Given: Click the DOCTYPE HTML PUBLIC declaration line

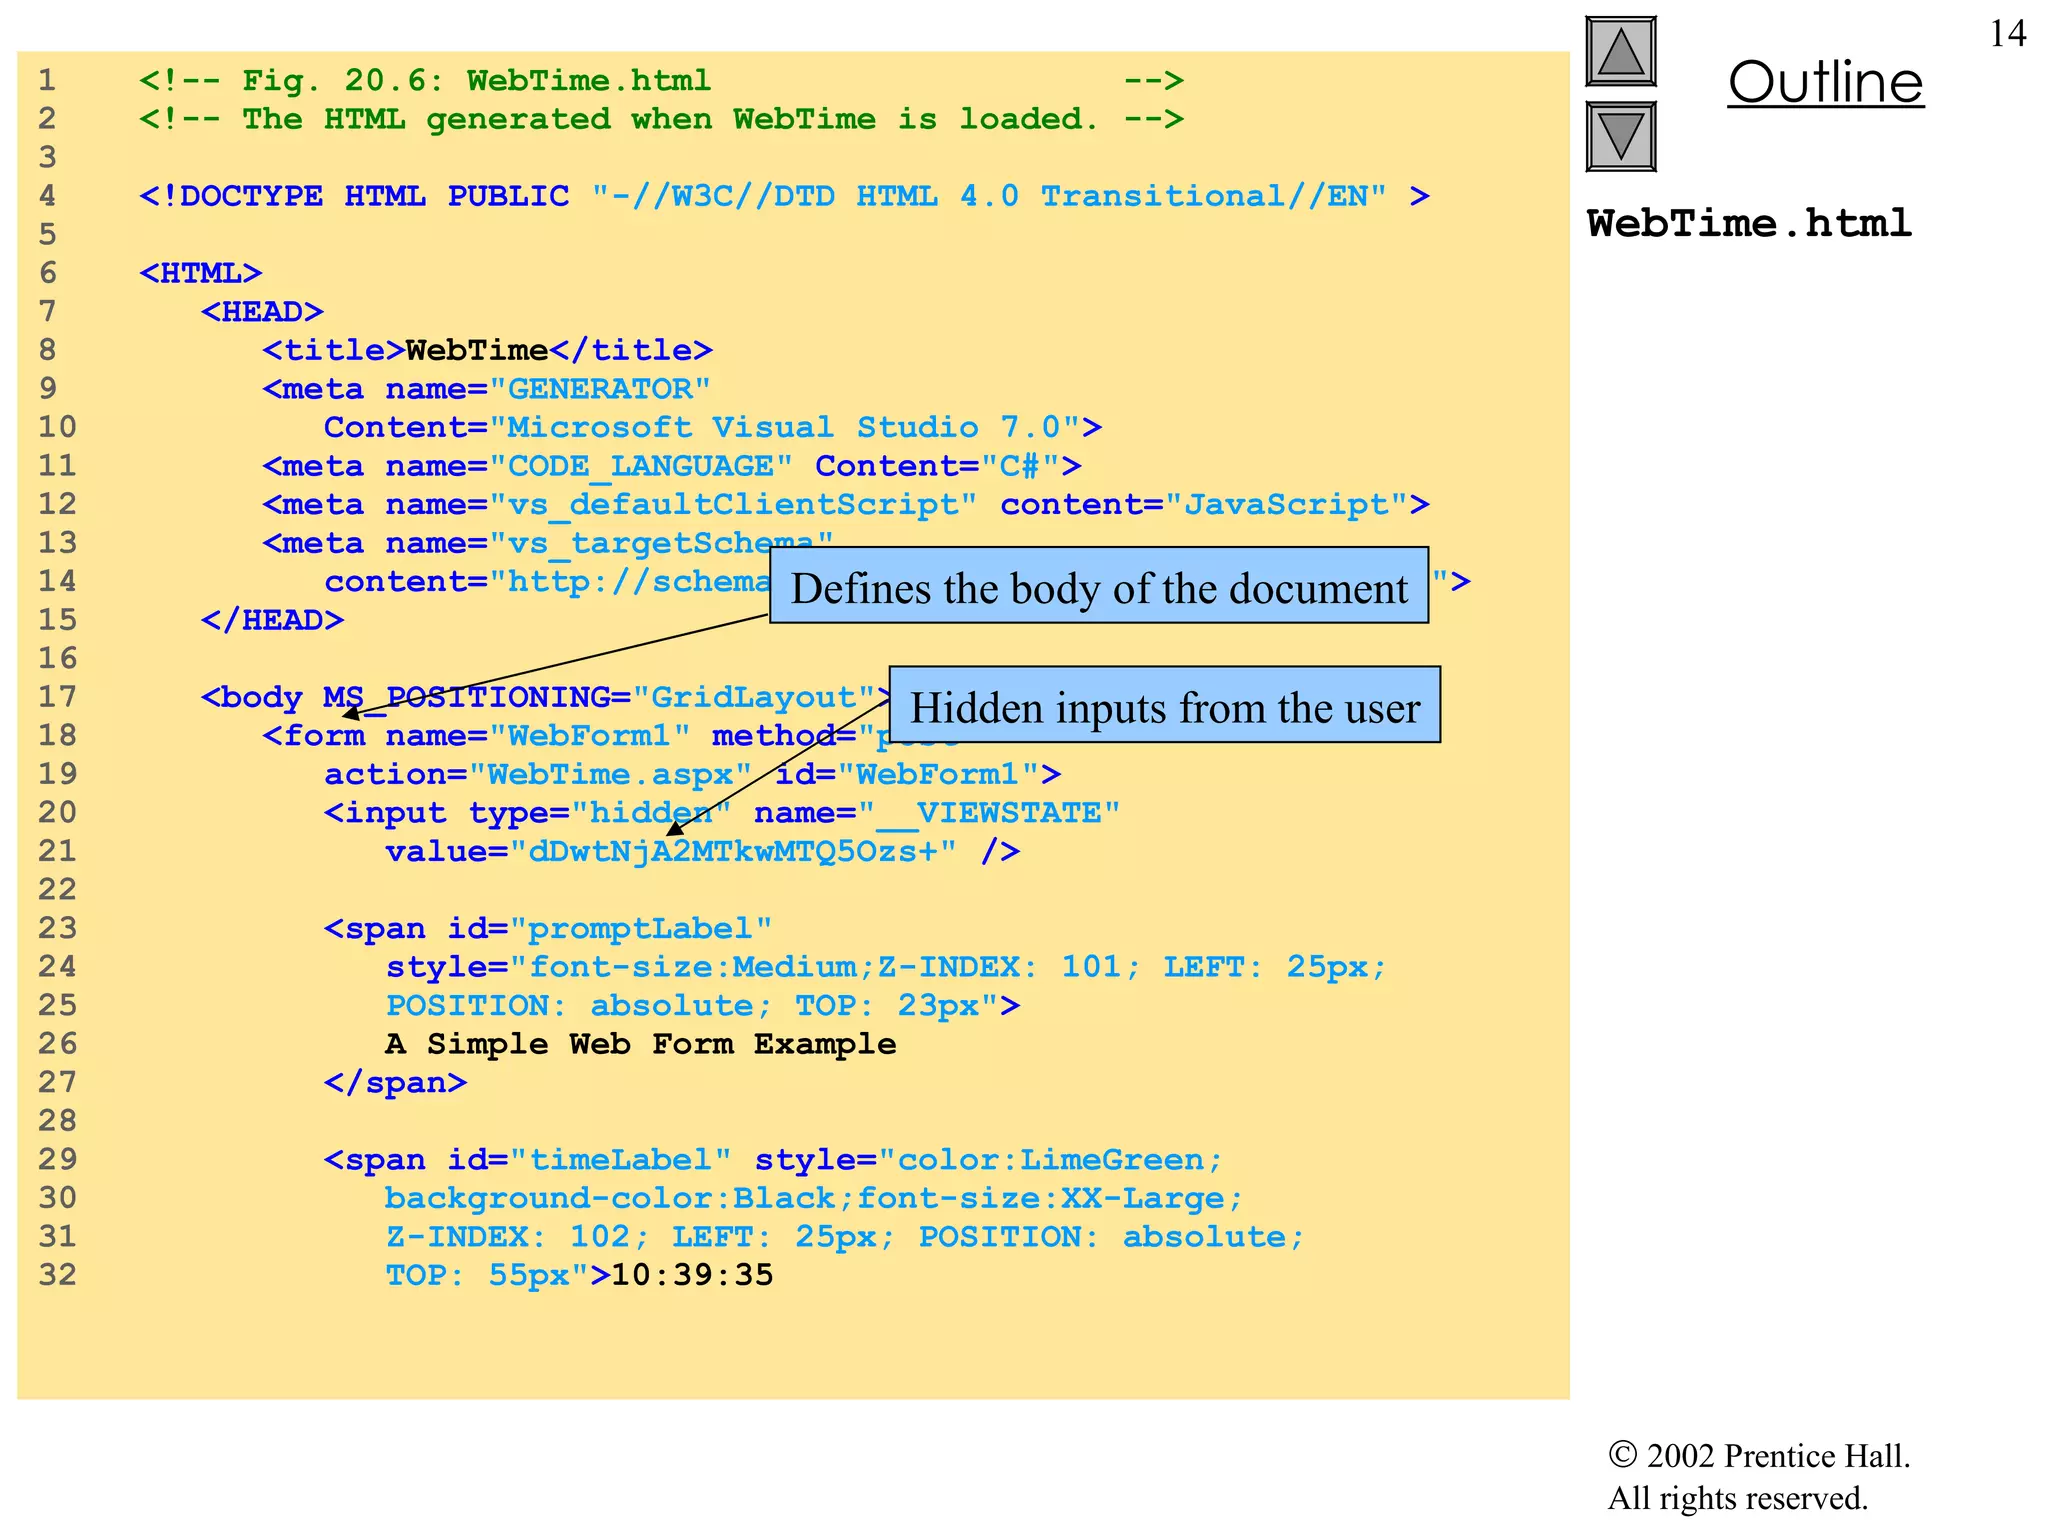Looking at the screenshot, I should point(784,196).
